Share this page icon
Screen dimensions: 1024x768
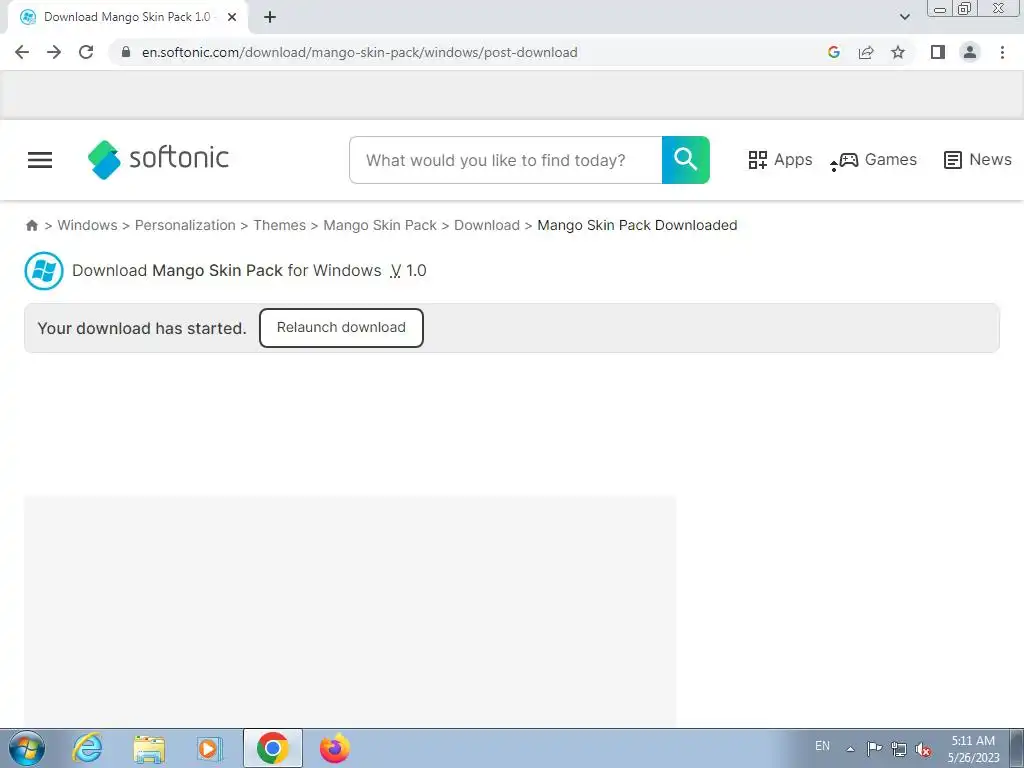coord(866,52)
